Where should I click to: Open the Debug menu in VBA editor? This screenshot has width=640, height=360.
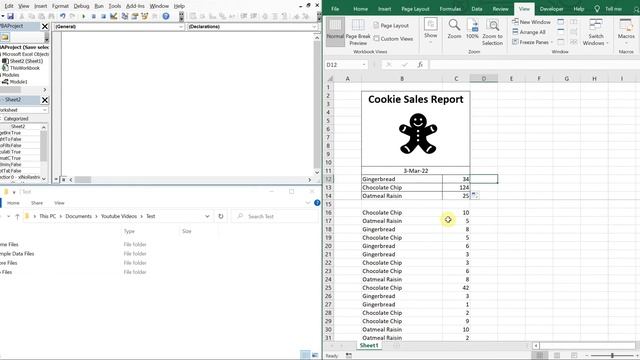click(81, 6)
